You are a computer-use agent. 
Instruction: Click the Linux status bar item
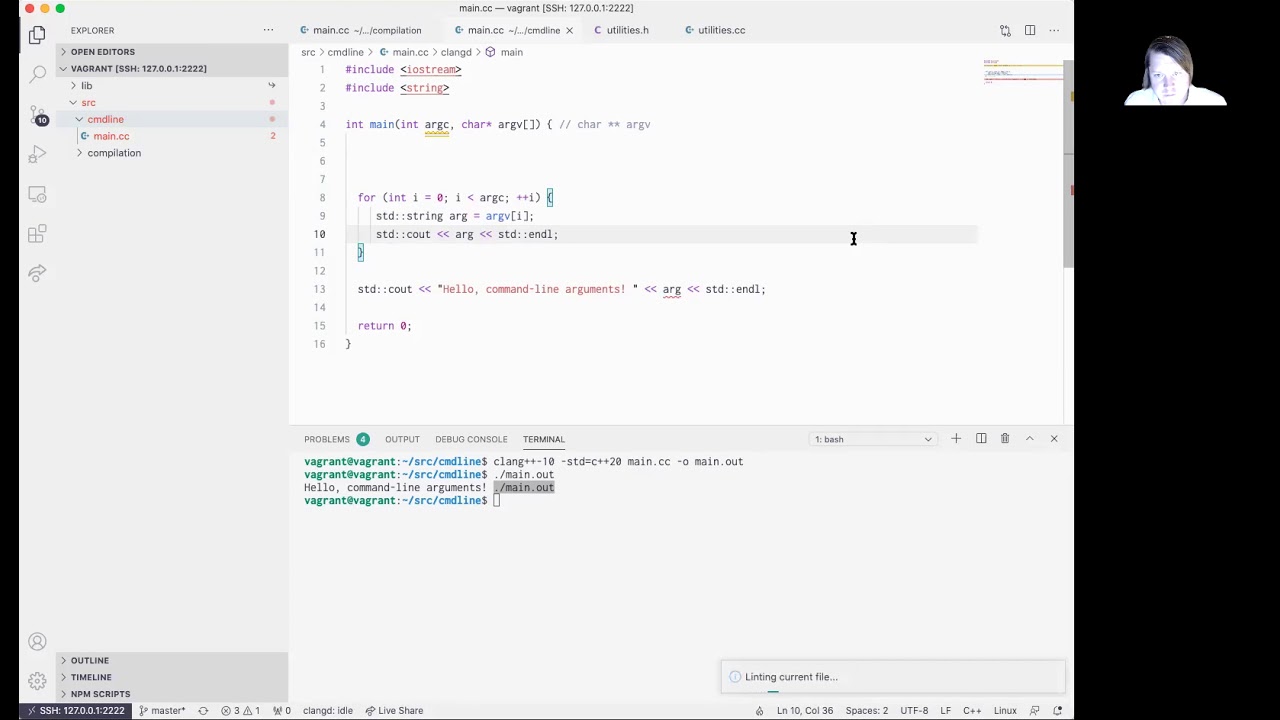pos(1005,711)
